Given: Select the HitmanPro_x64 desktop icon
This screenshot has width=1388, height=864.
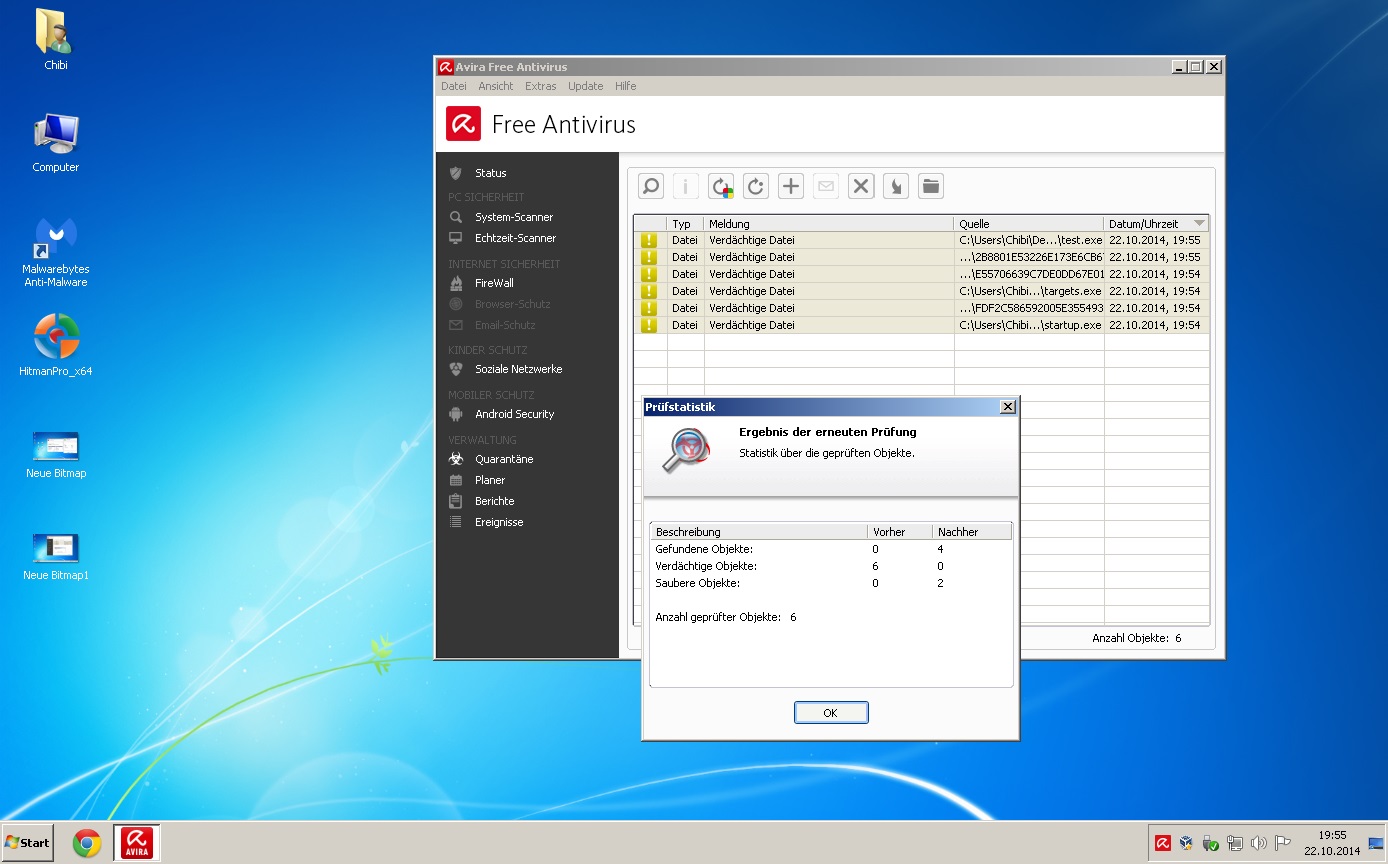Looking at the screenshot, I should point(56,345).
